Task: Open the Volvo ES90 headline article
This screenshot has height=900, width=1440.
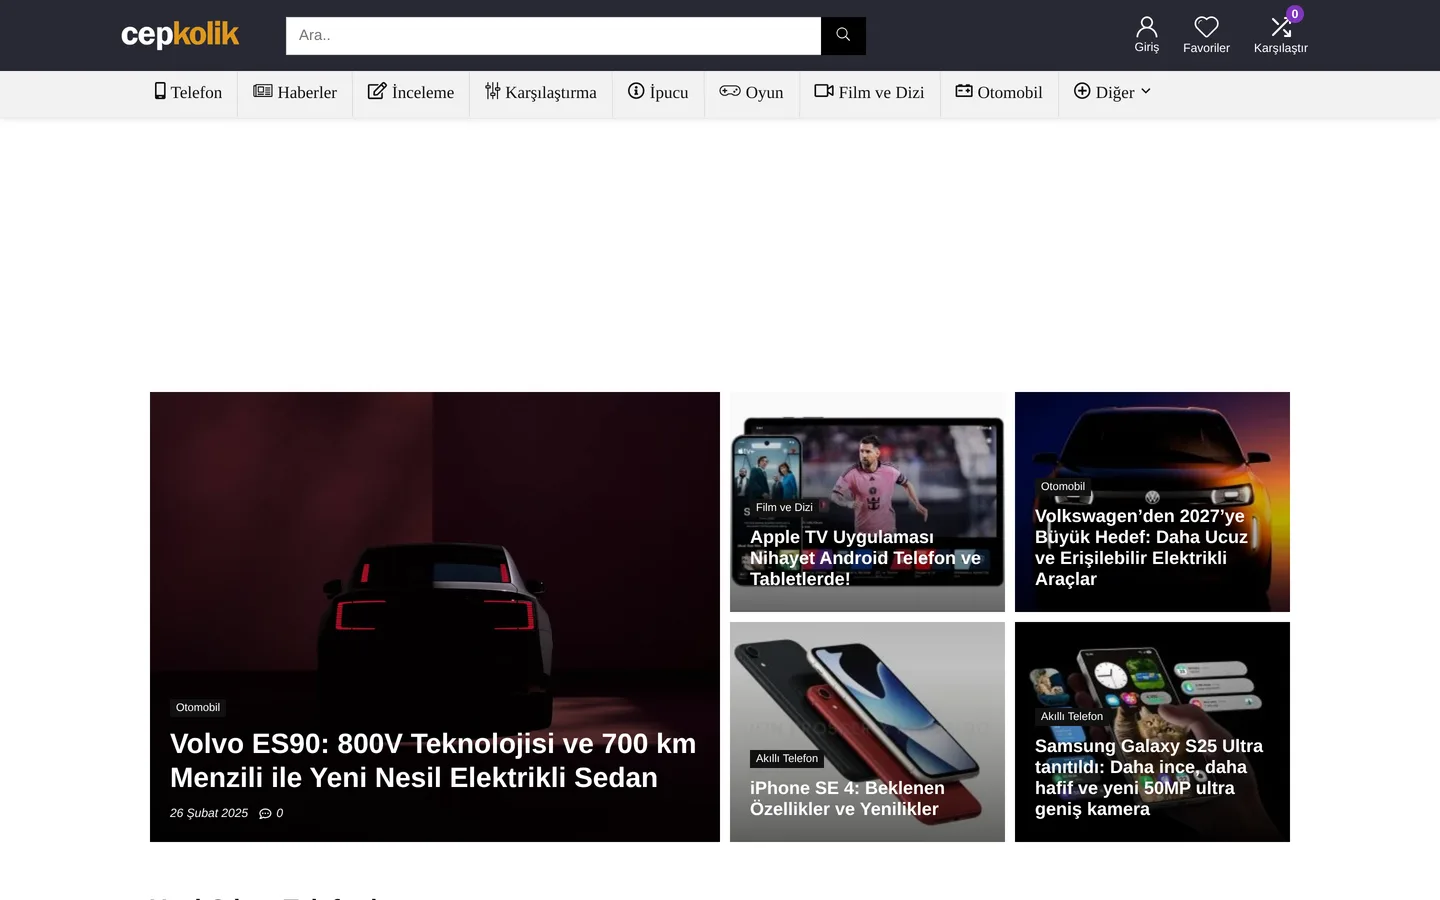Action: pos(433,761)
